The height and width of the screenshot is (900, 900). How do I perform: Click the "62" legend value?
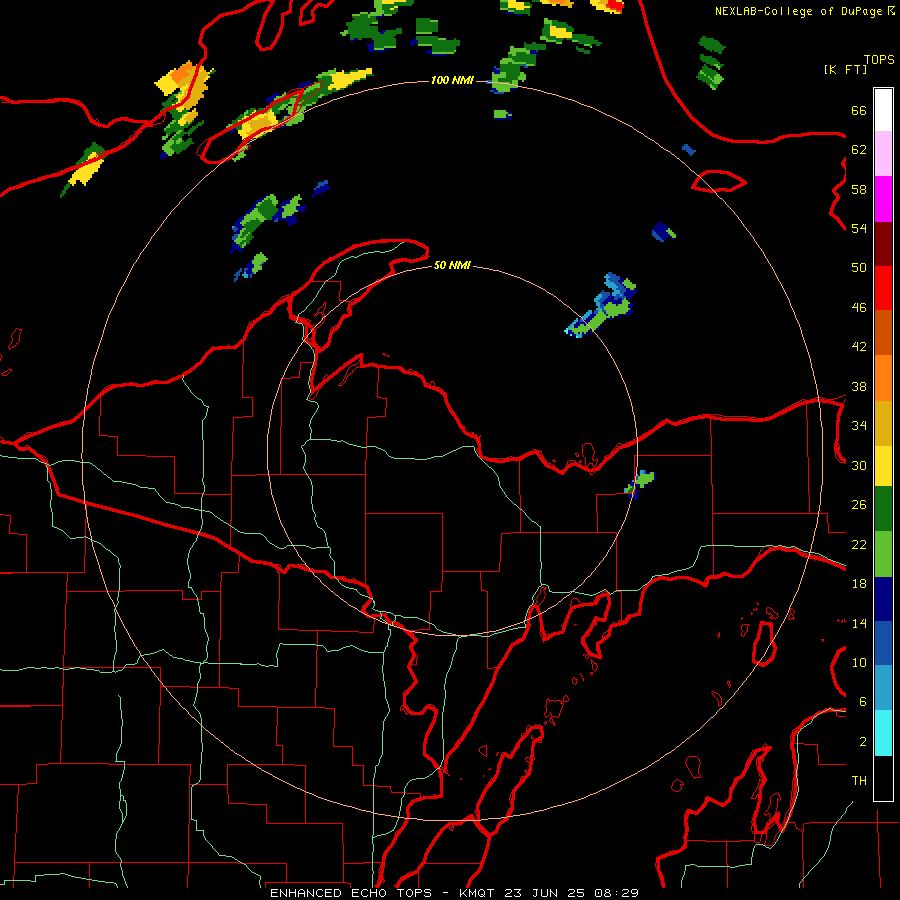pos(859,150)
